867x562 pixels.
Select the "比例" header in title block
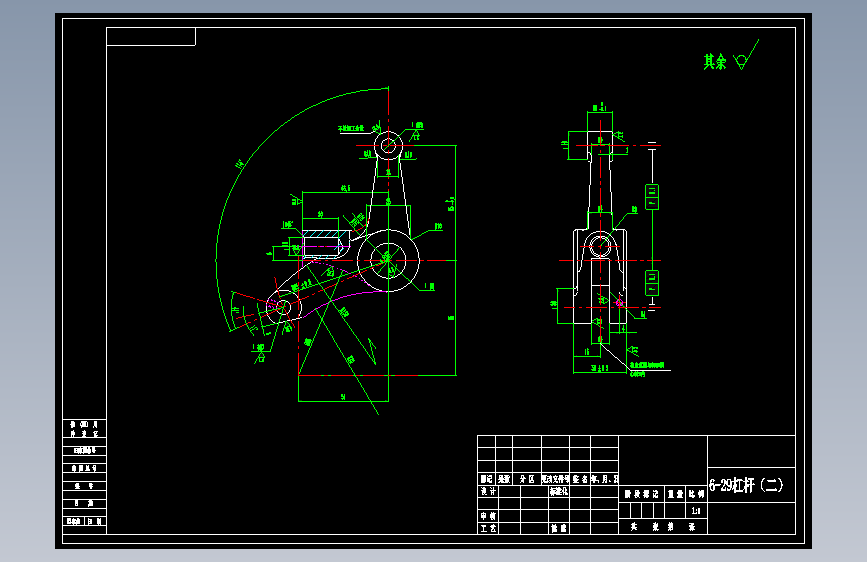click(x=697, y=494)
